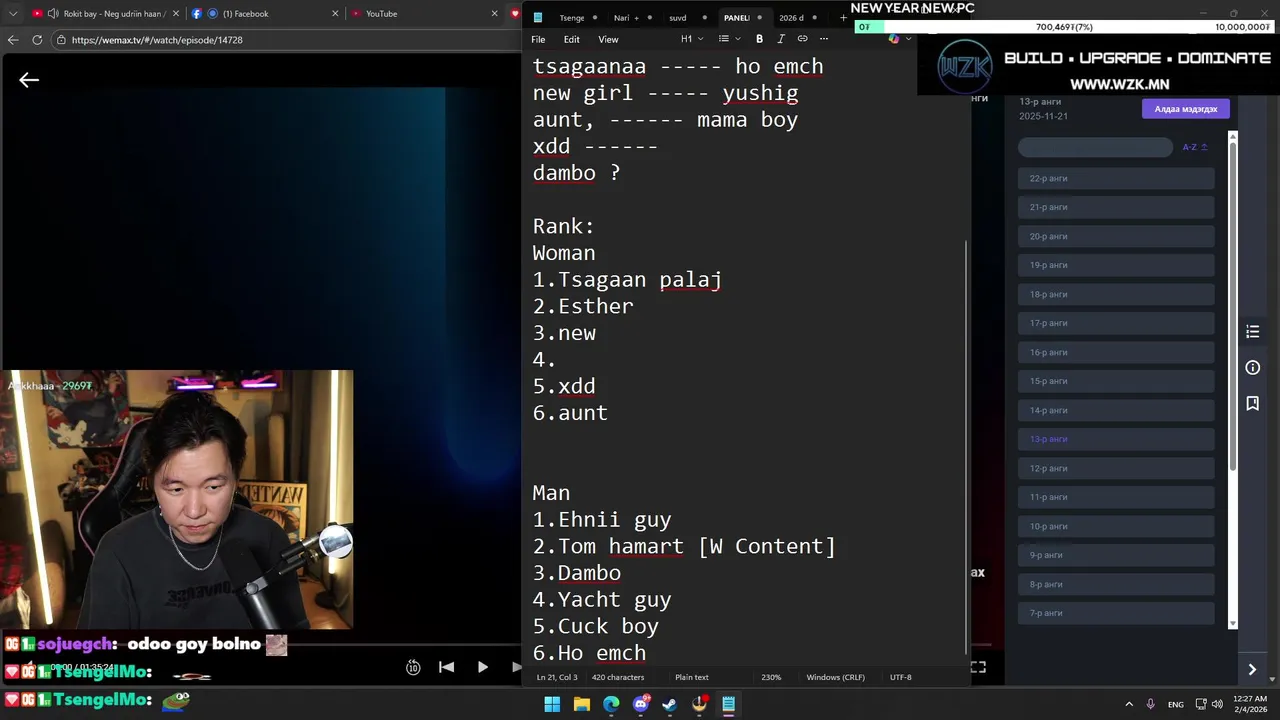
Task: Select episode 7-р анги
Action: click(1116, 613)
